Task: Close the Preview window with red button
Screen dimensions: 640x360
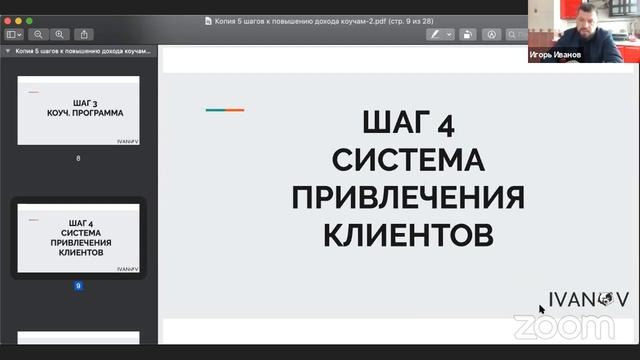Action: coord(8,21)
